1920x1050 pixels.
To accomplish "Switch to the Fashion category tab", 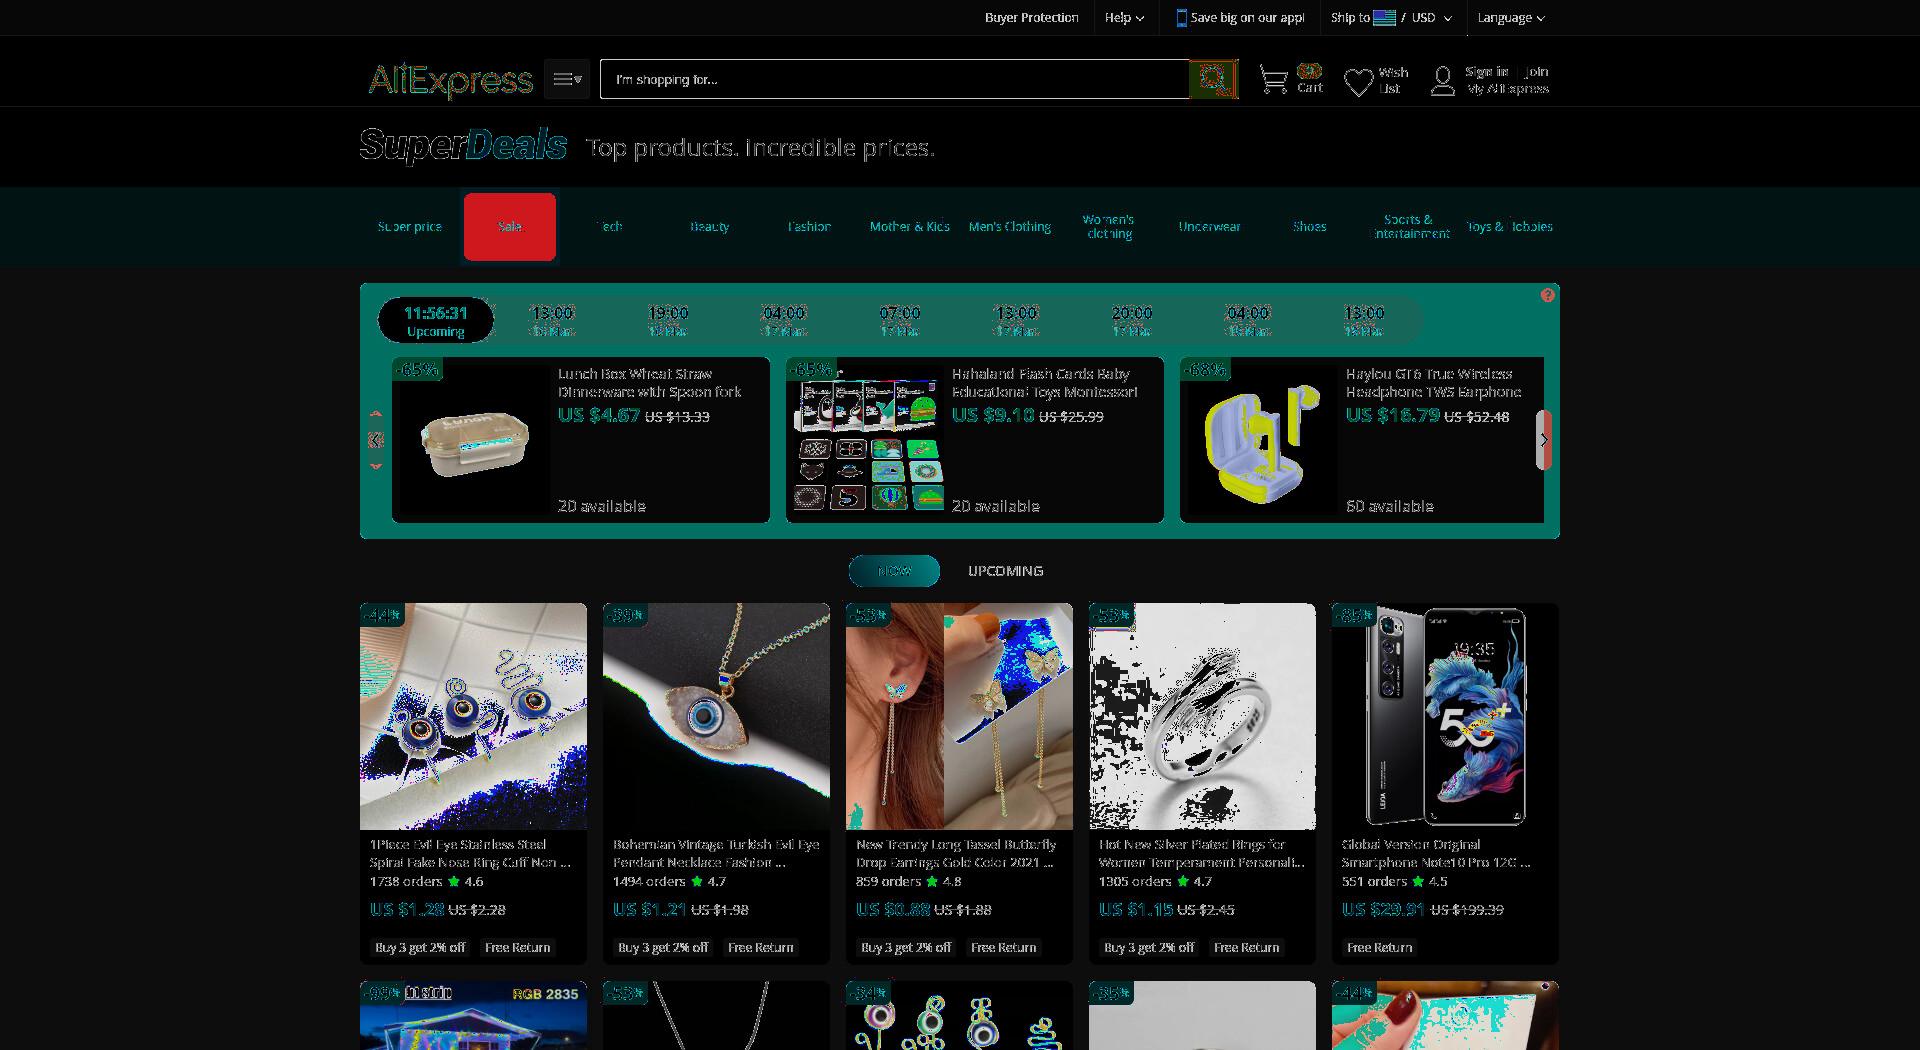I will [810, 227].
